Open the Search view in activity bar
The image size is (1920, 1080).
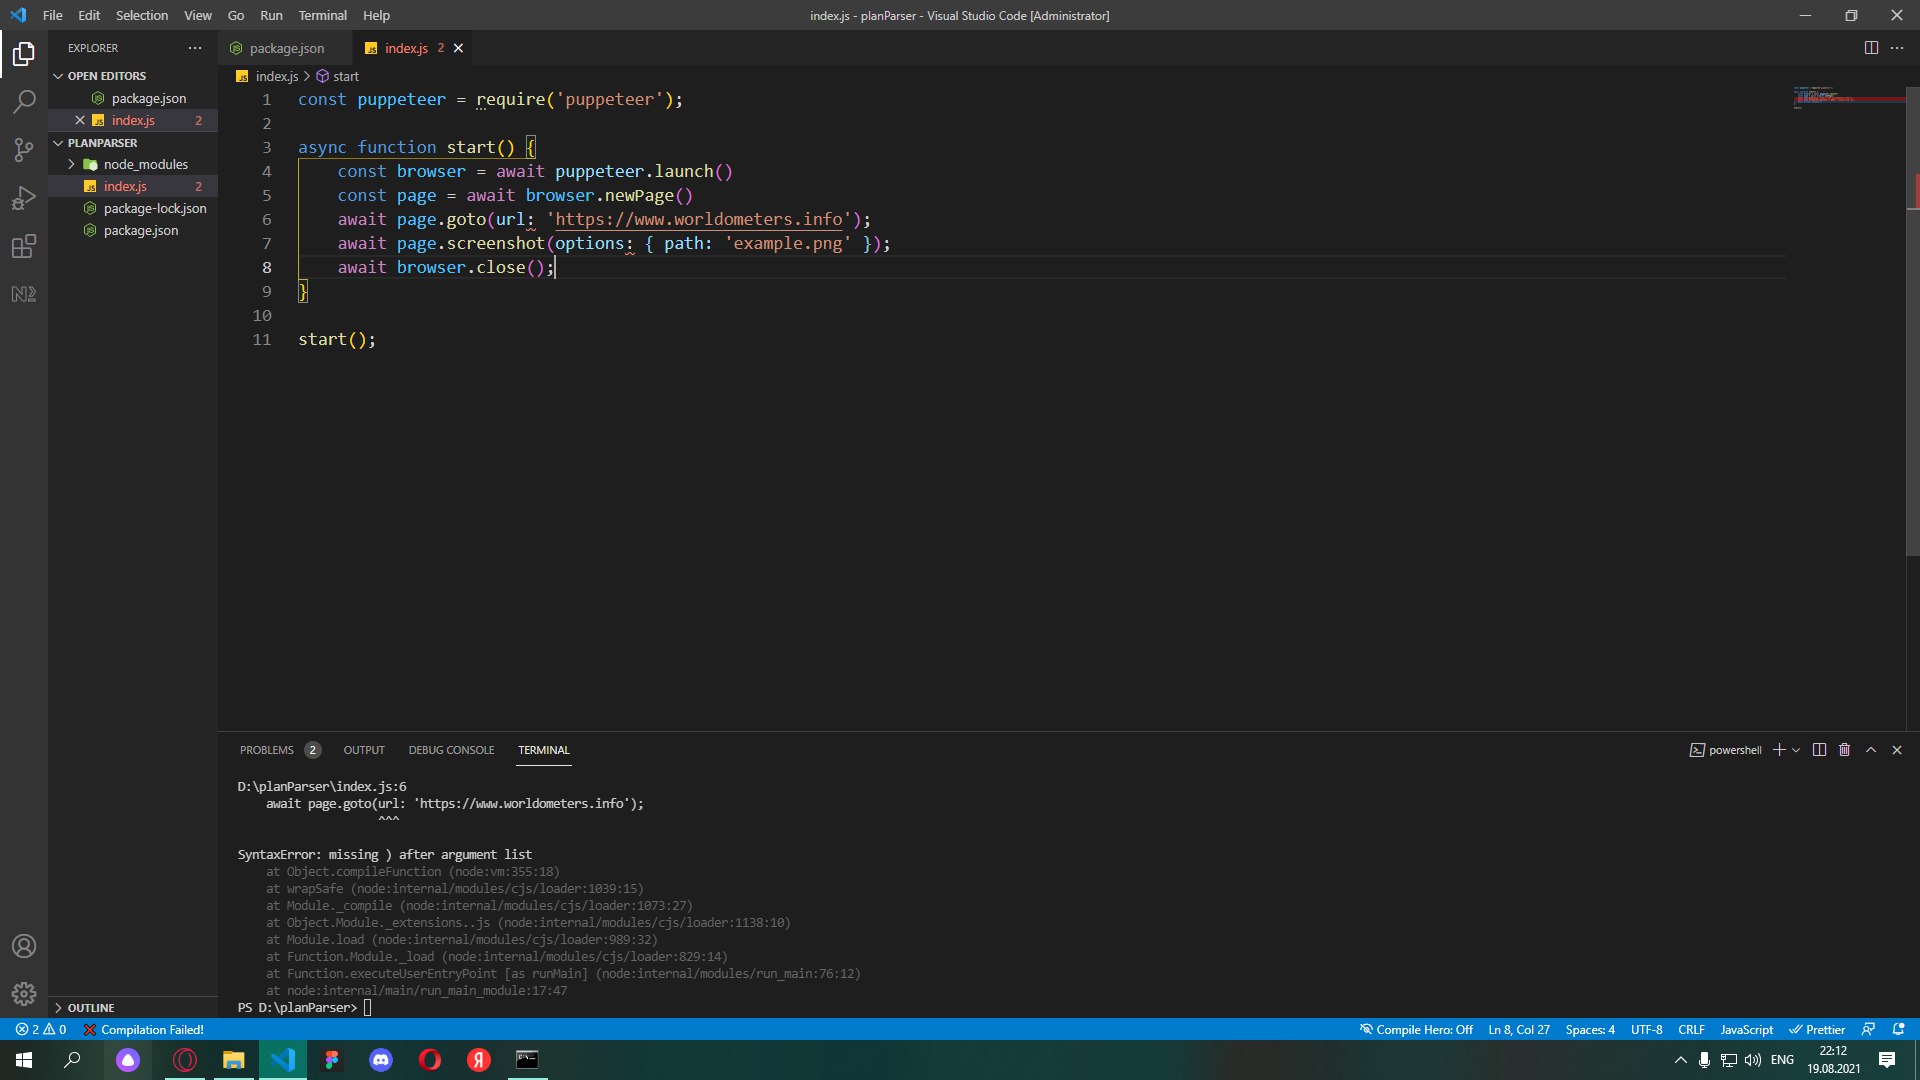click(x=24, y=101)
